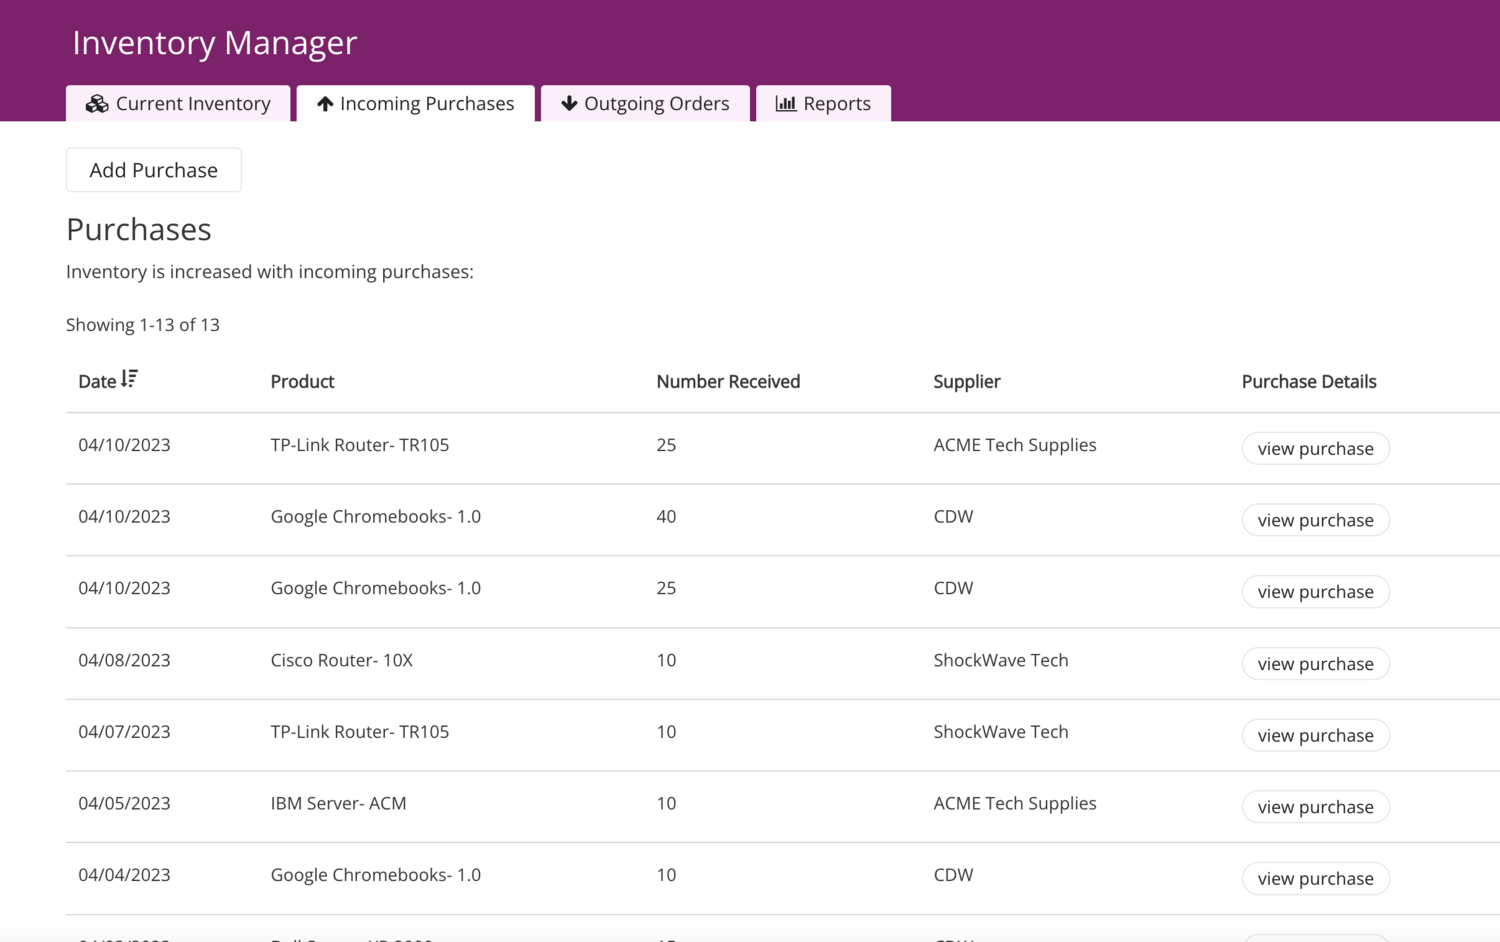1500x942 pixels.
Task: Switch to the Outgoing Orders tab
Action: [656, 104]
